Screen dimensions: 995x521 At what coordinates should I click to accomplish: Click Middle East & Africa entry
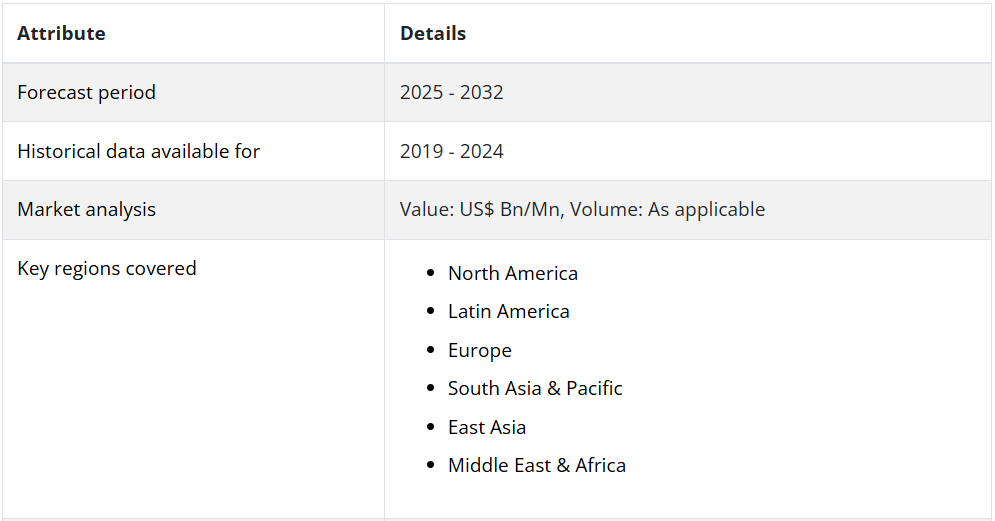click(537, 465)
